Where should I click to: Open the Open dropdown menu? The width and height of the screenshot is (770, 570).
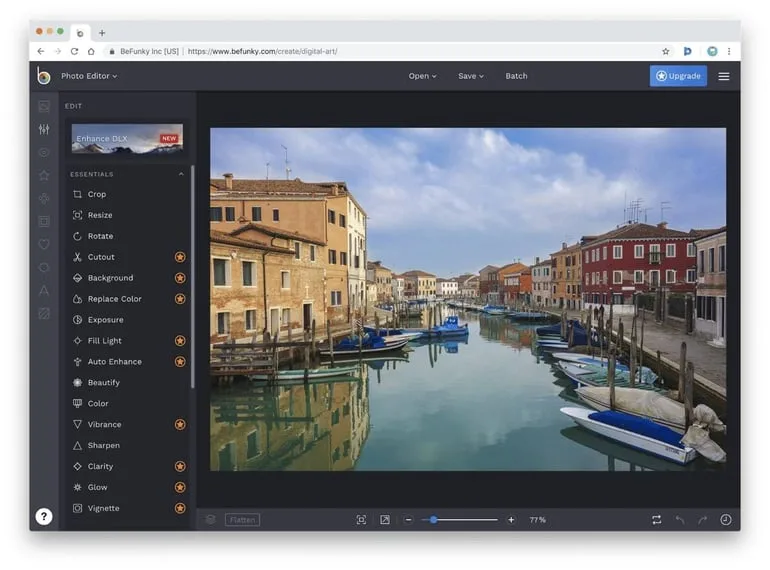pos(422,76)
